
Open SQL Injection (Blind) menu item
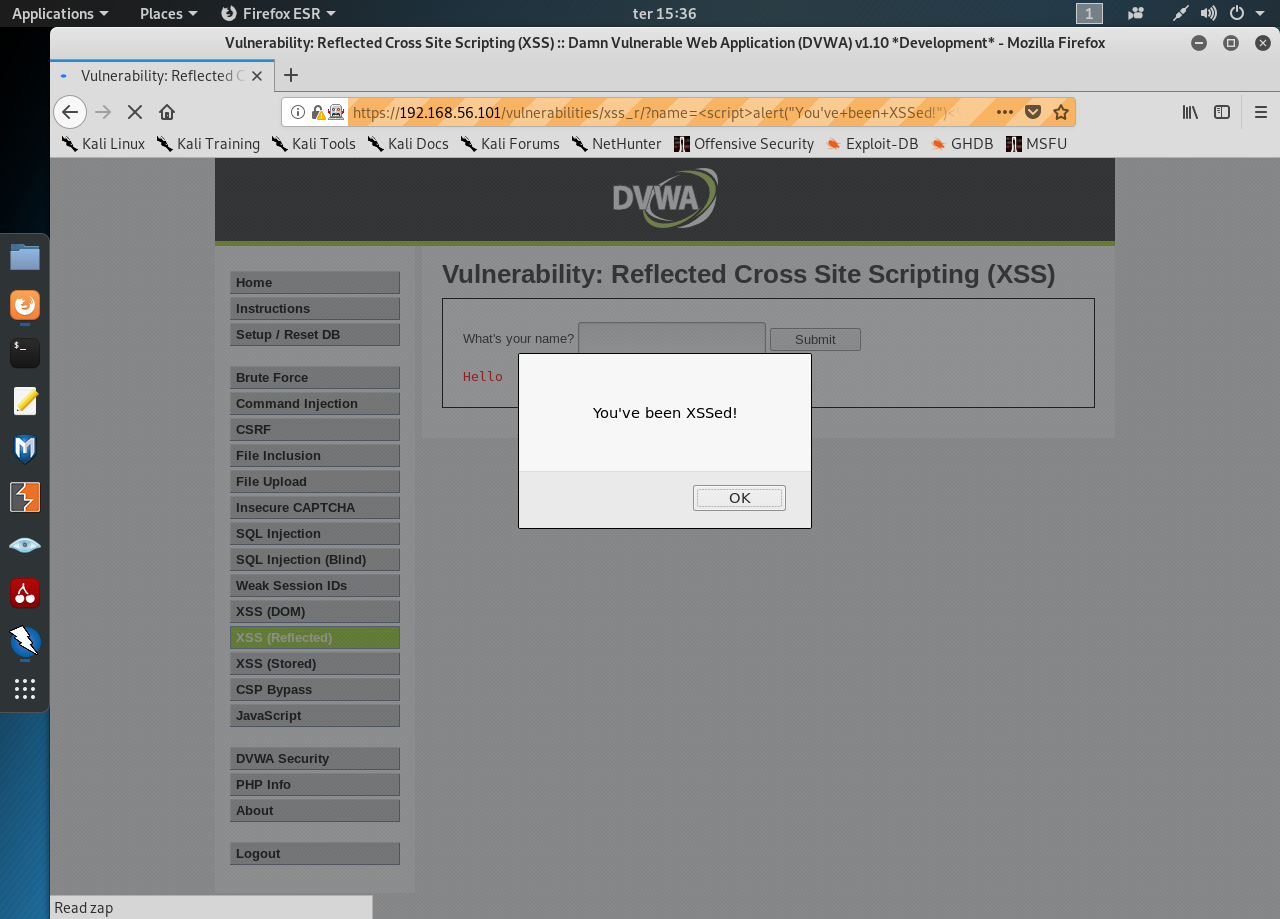[x=315, y=559]
